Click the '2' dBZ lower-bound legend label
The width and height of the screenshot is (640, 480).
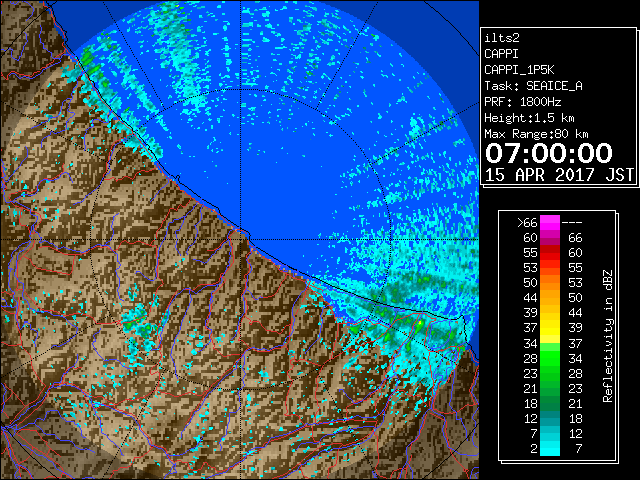[x=533, y=449]
